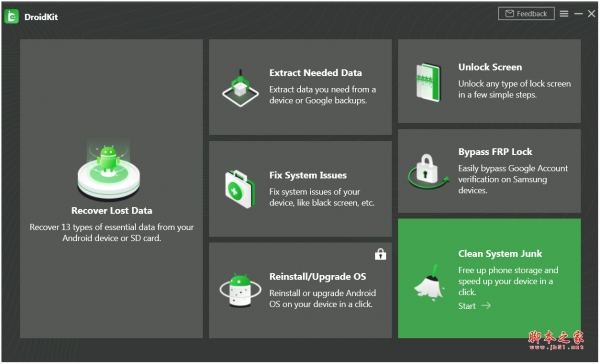Click Start link in Clean System Junk

tap(467, 306)
